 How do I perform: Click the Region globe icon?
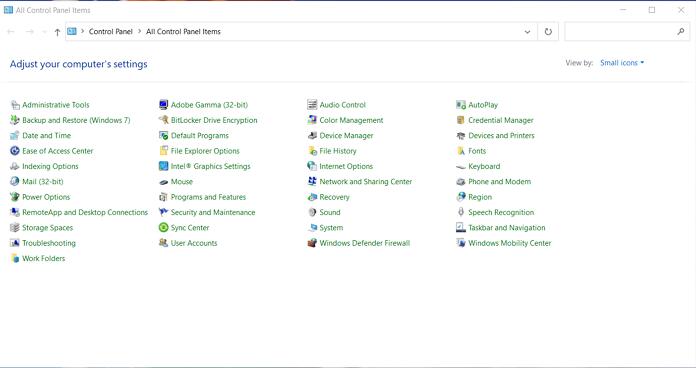point(461,197)
